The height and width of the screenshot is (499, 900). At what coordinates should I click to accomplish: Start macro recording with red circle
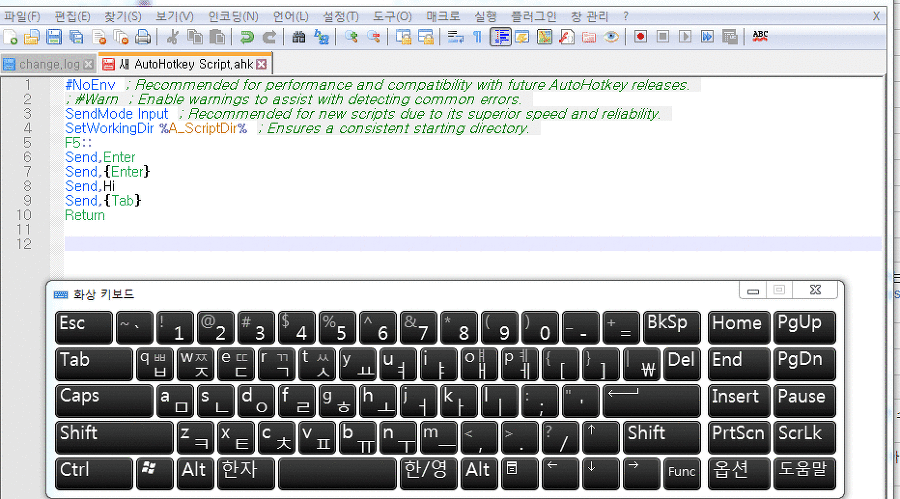(x=641, y=37)
